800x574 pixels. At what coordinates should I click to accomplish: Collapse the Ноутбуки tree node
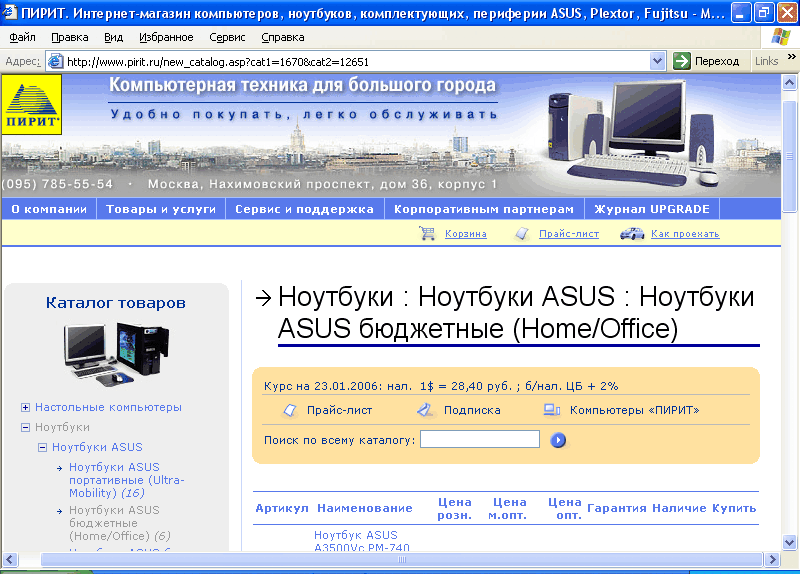click(x=25, y=427)
